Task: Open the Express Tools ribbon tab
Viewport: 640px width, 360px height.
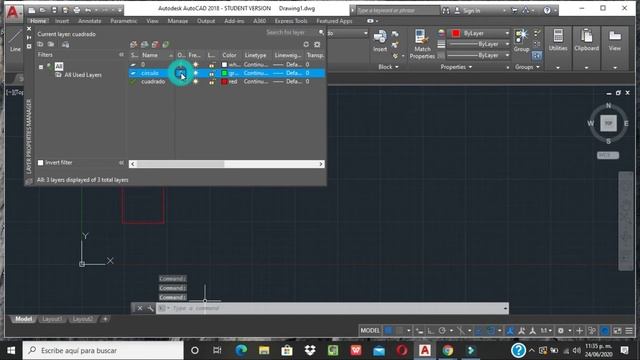Action: (291, 21)
